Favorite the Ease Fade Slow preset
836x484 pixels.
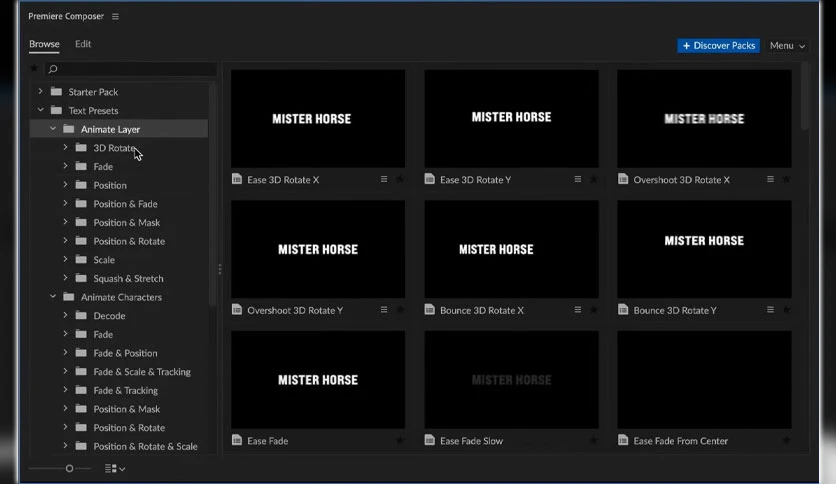click(x=593, y=440)
